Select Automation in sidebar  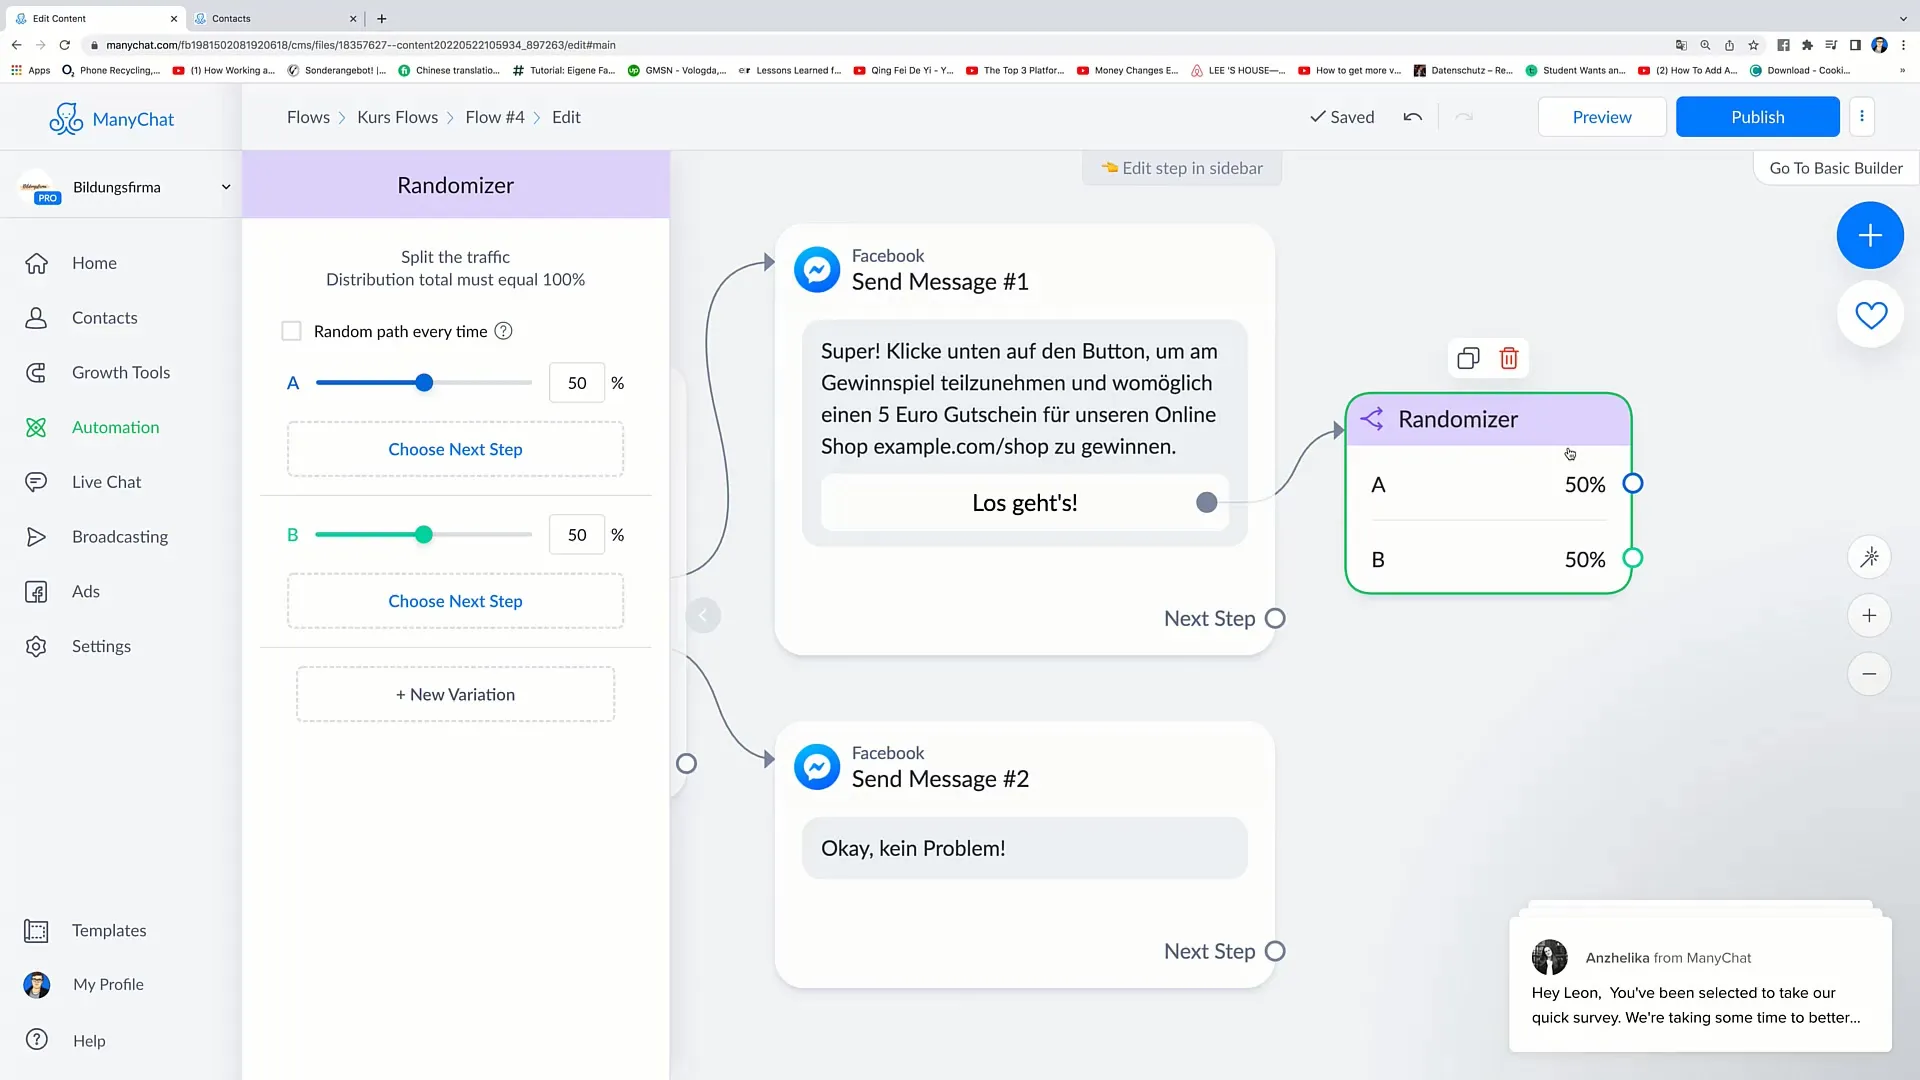(115, 427)
